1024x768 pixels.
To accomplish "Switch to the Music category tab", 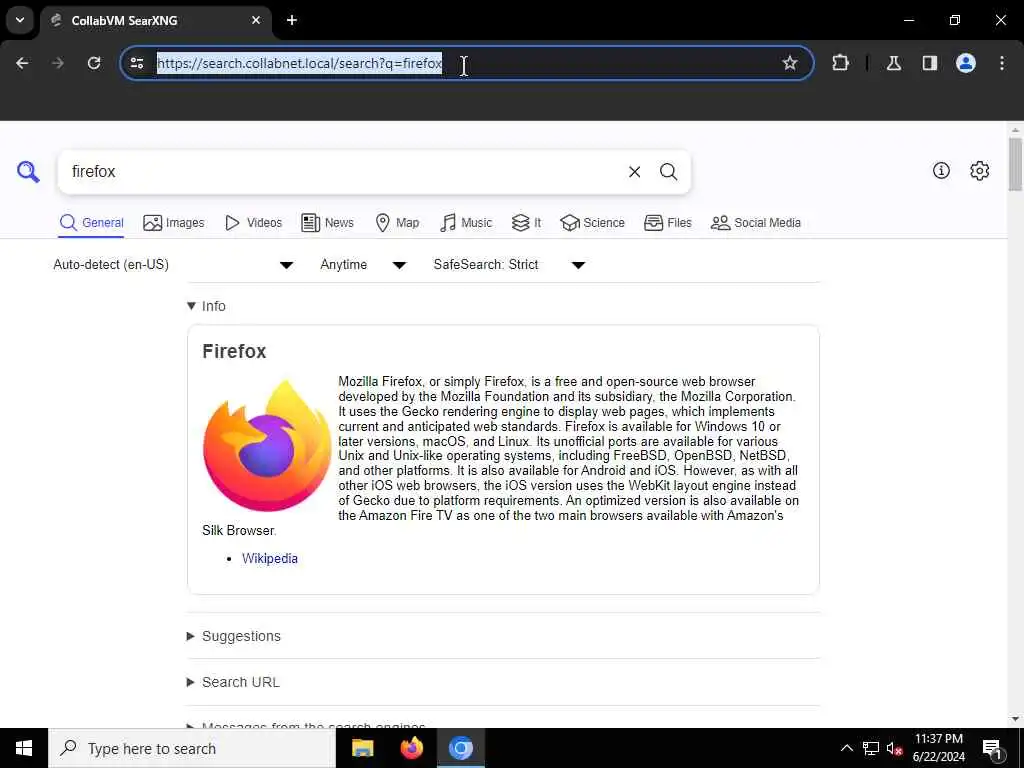I will 466,223.
